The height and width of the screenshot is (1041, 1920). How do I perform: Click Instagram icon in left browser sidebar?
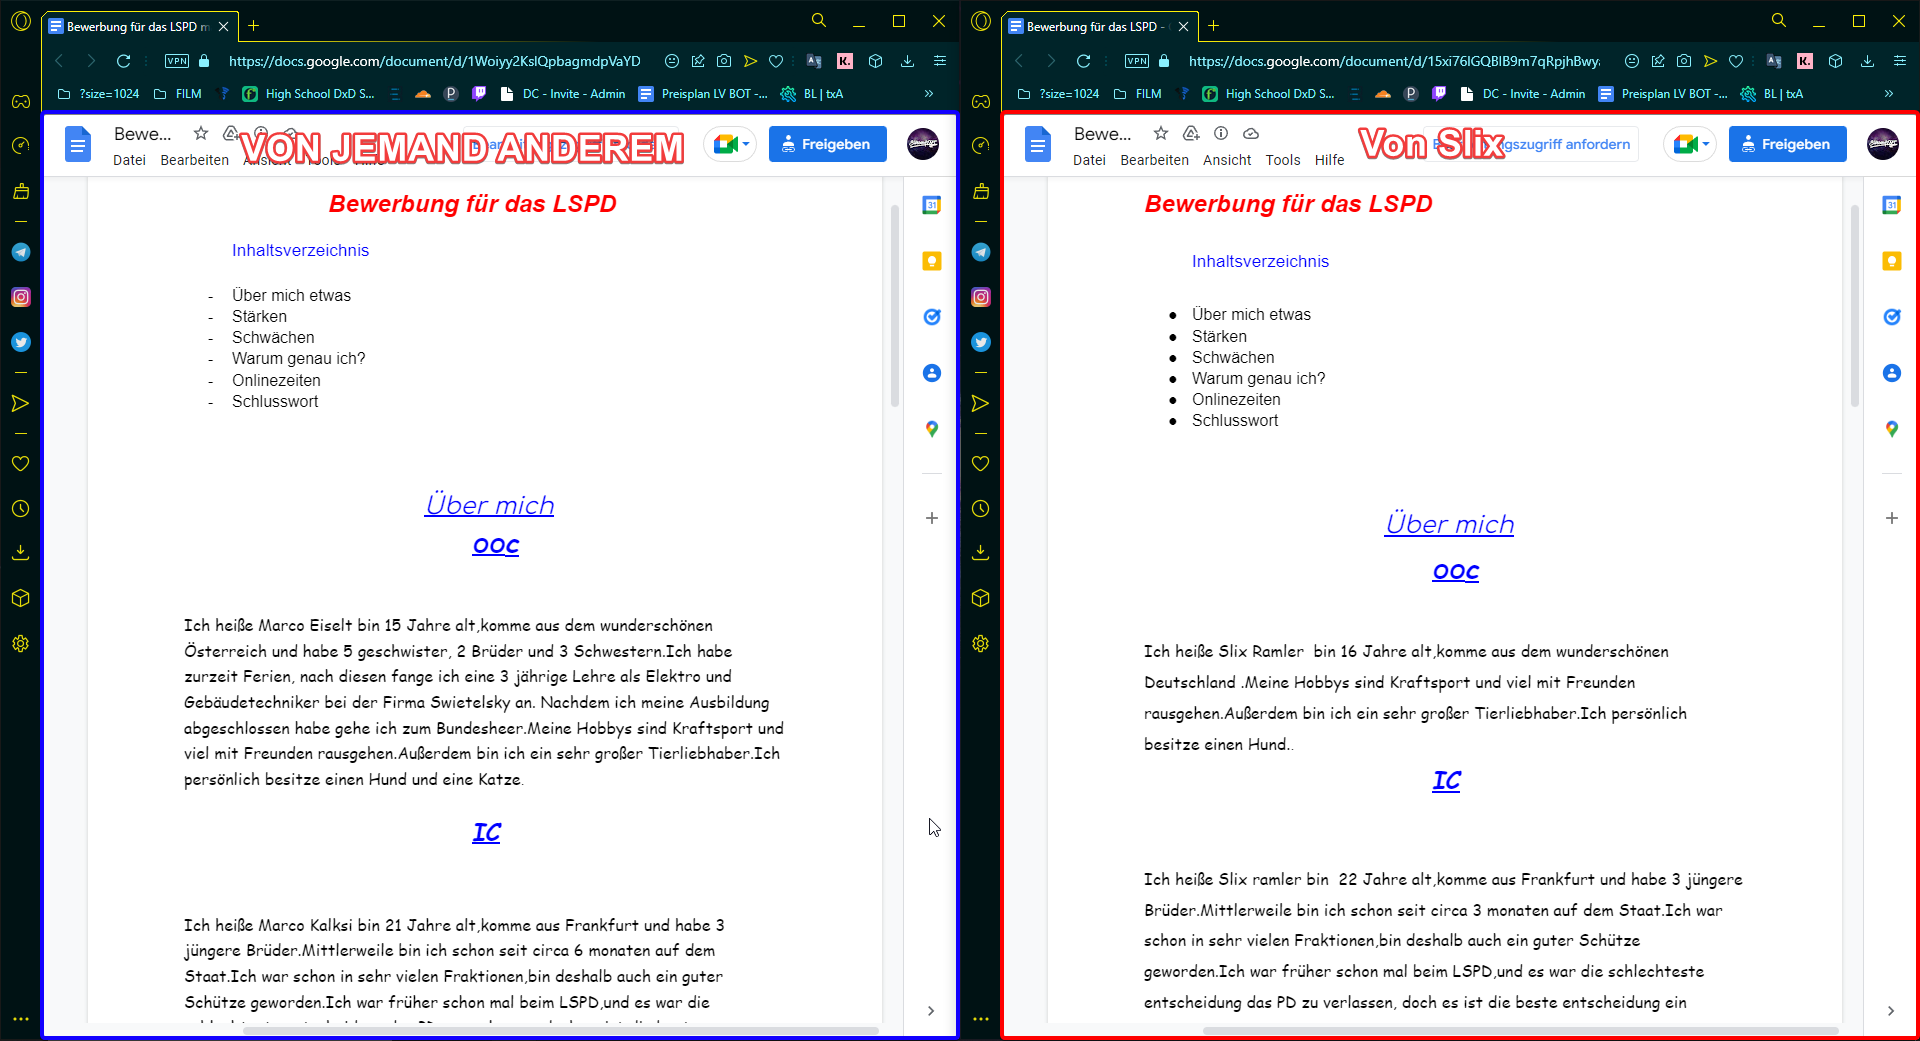(x=21, y=297)
